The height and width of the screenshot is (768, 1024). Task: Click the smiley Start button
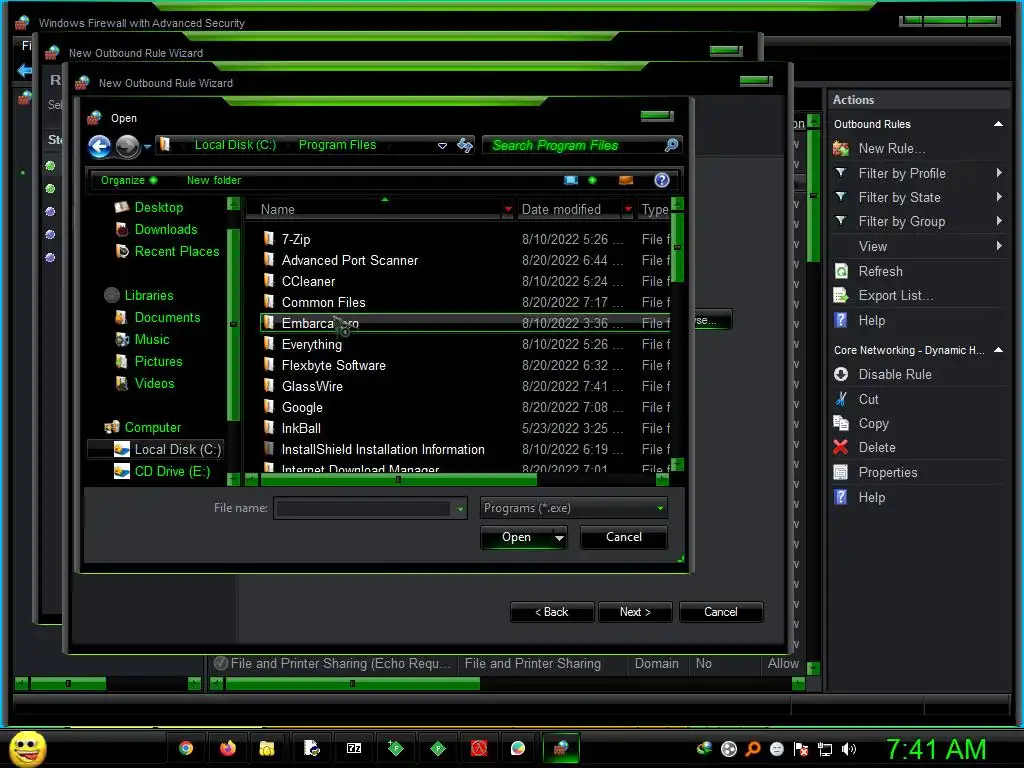27,748
